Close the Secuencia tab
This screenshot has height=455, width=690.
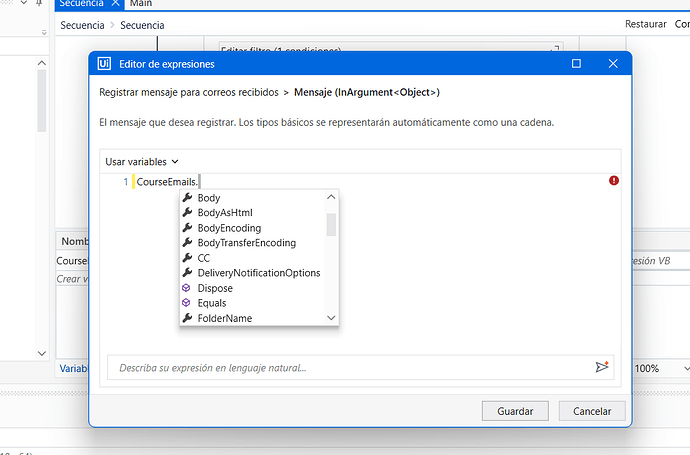pyautogui.click(x=115, y=3)
